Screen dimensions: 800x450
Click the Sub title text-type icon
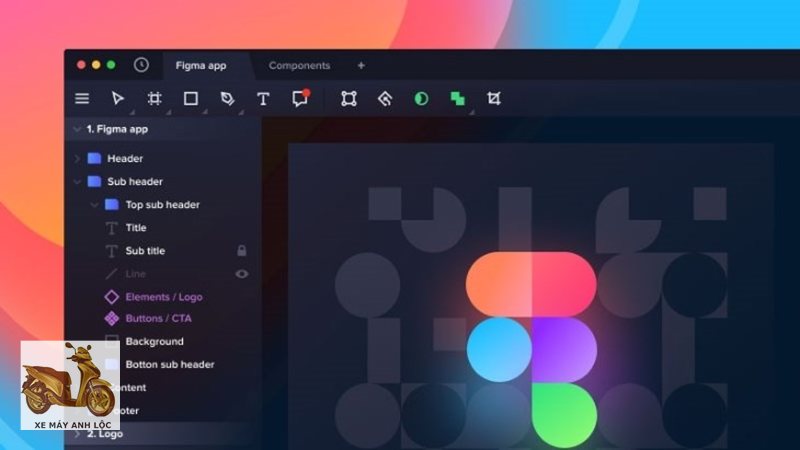112,251
